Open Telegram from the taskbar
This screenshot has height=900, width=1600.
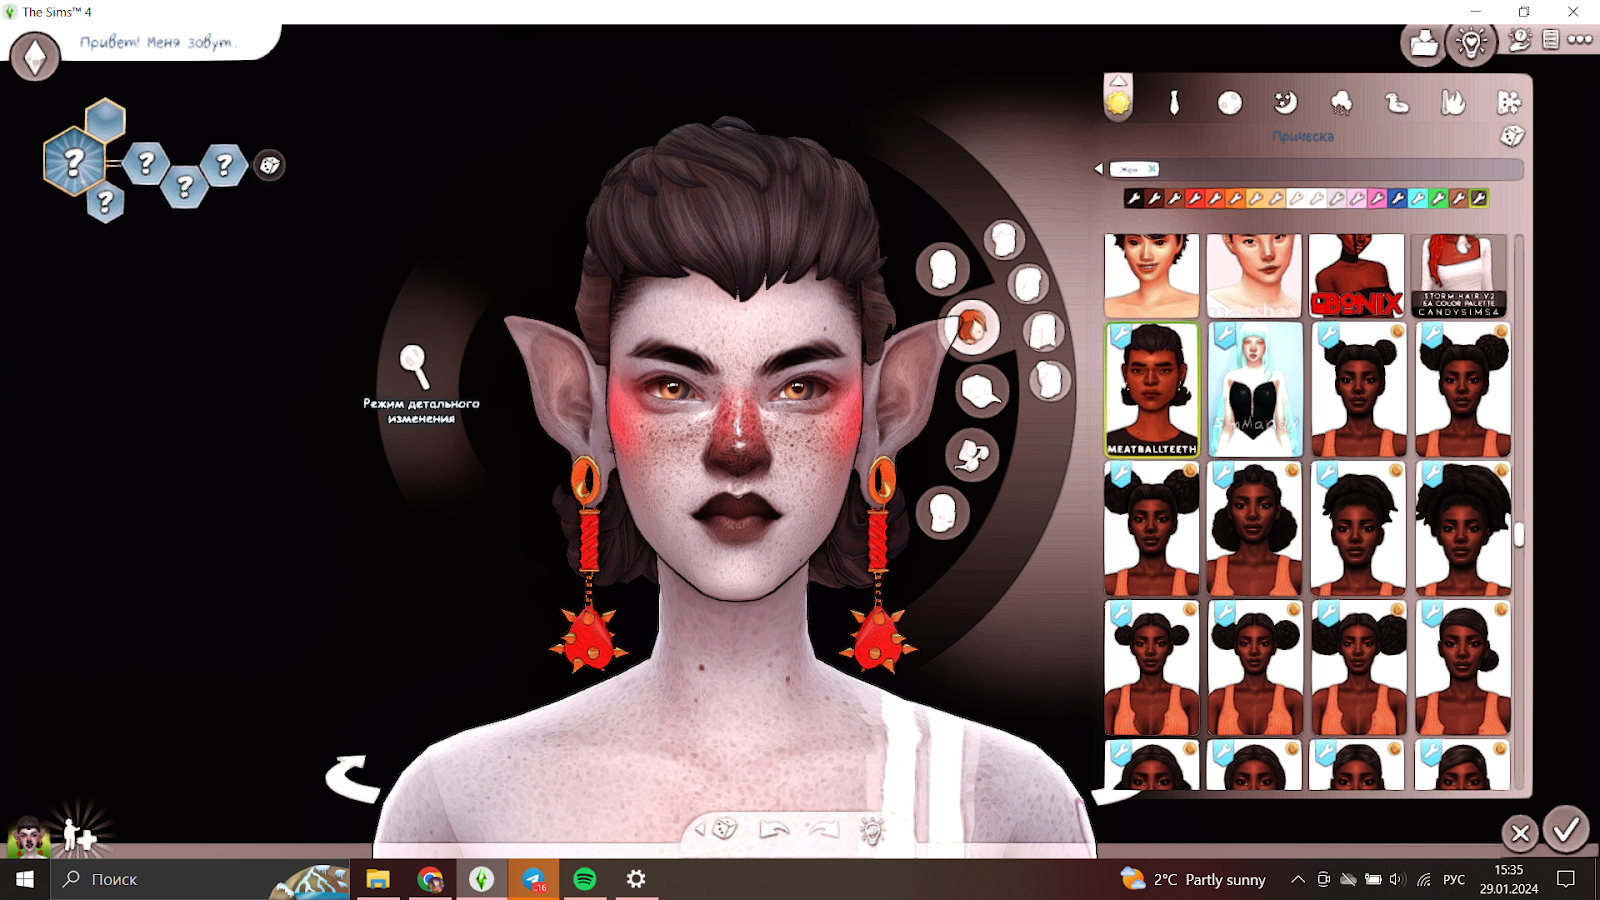pos(534,879)
